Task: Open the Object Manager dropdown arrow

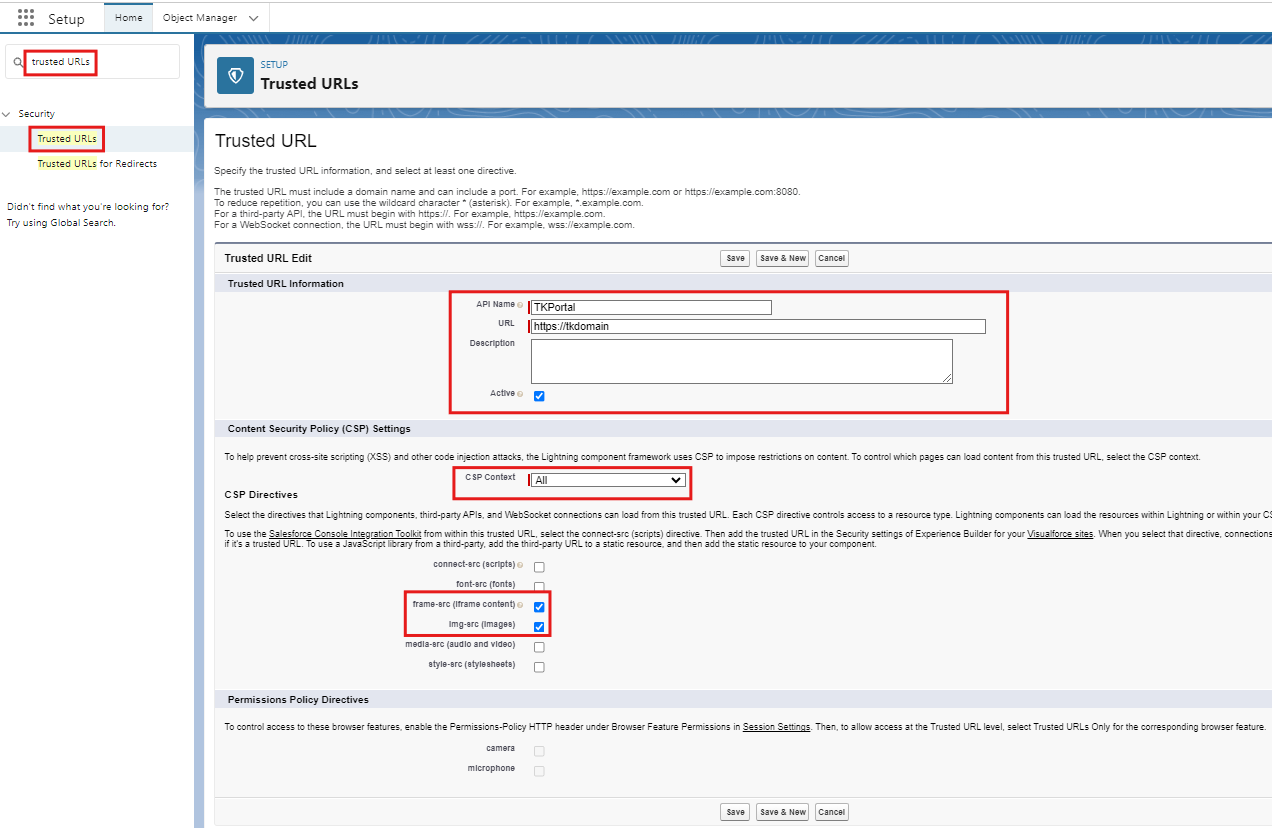Action: click(x=253, y=18)
